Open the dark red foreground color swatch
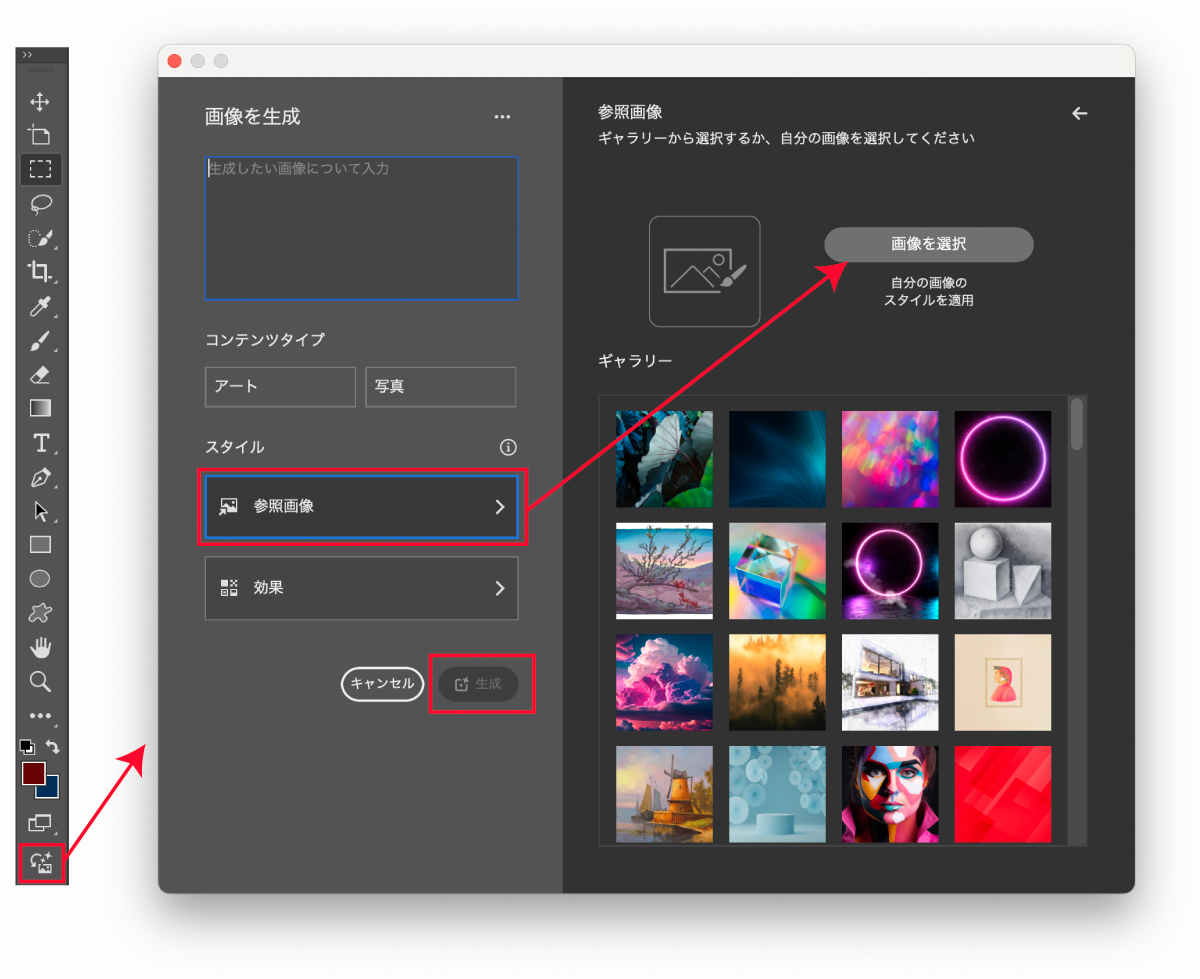1200x979 pixels. click(x=33, y=774)
